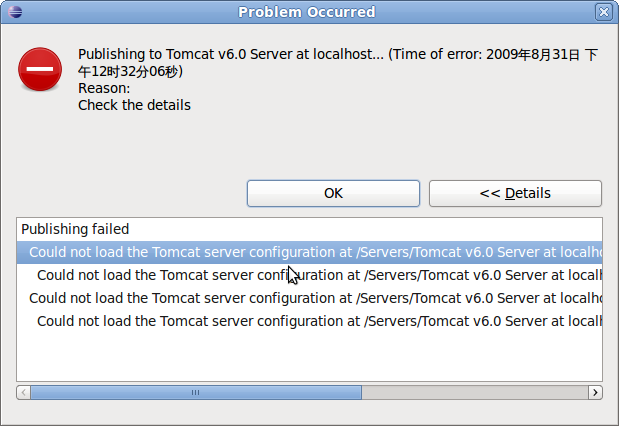Click the left scroll arrow of the details list
This screenshot has width=619, height=426.
coord(24,392)
